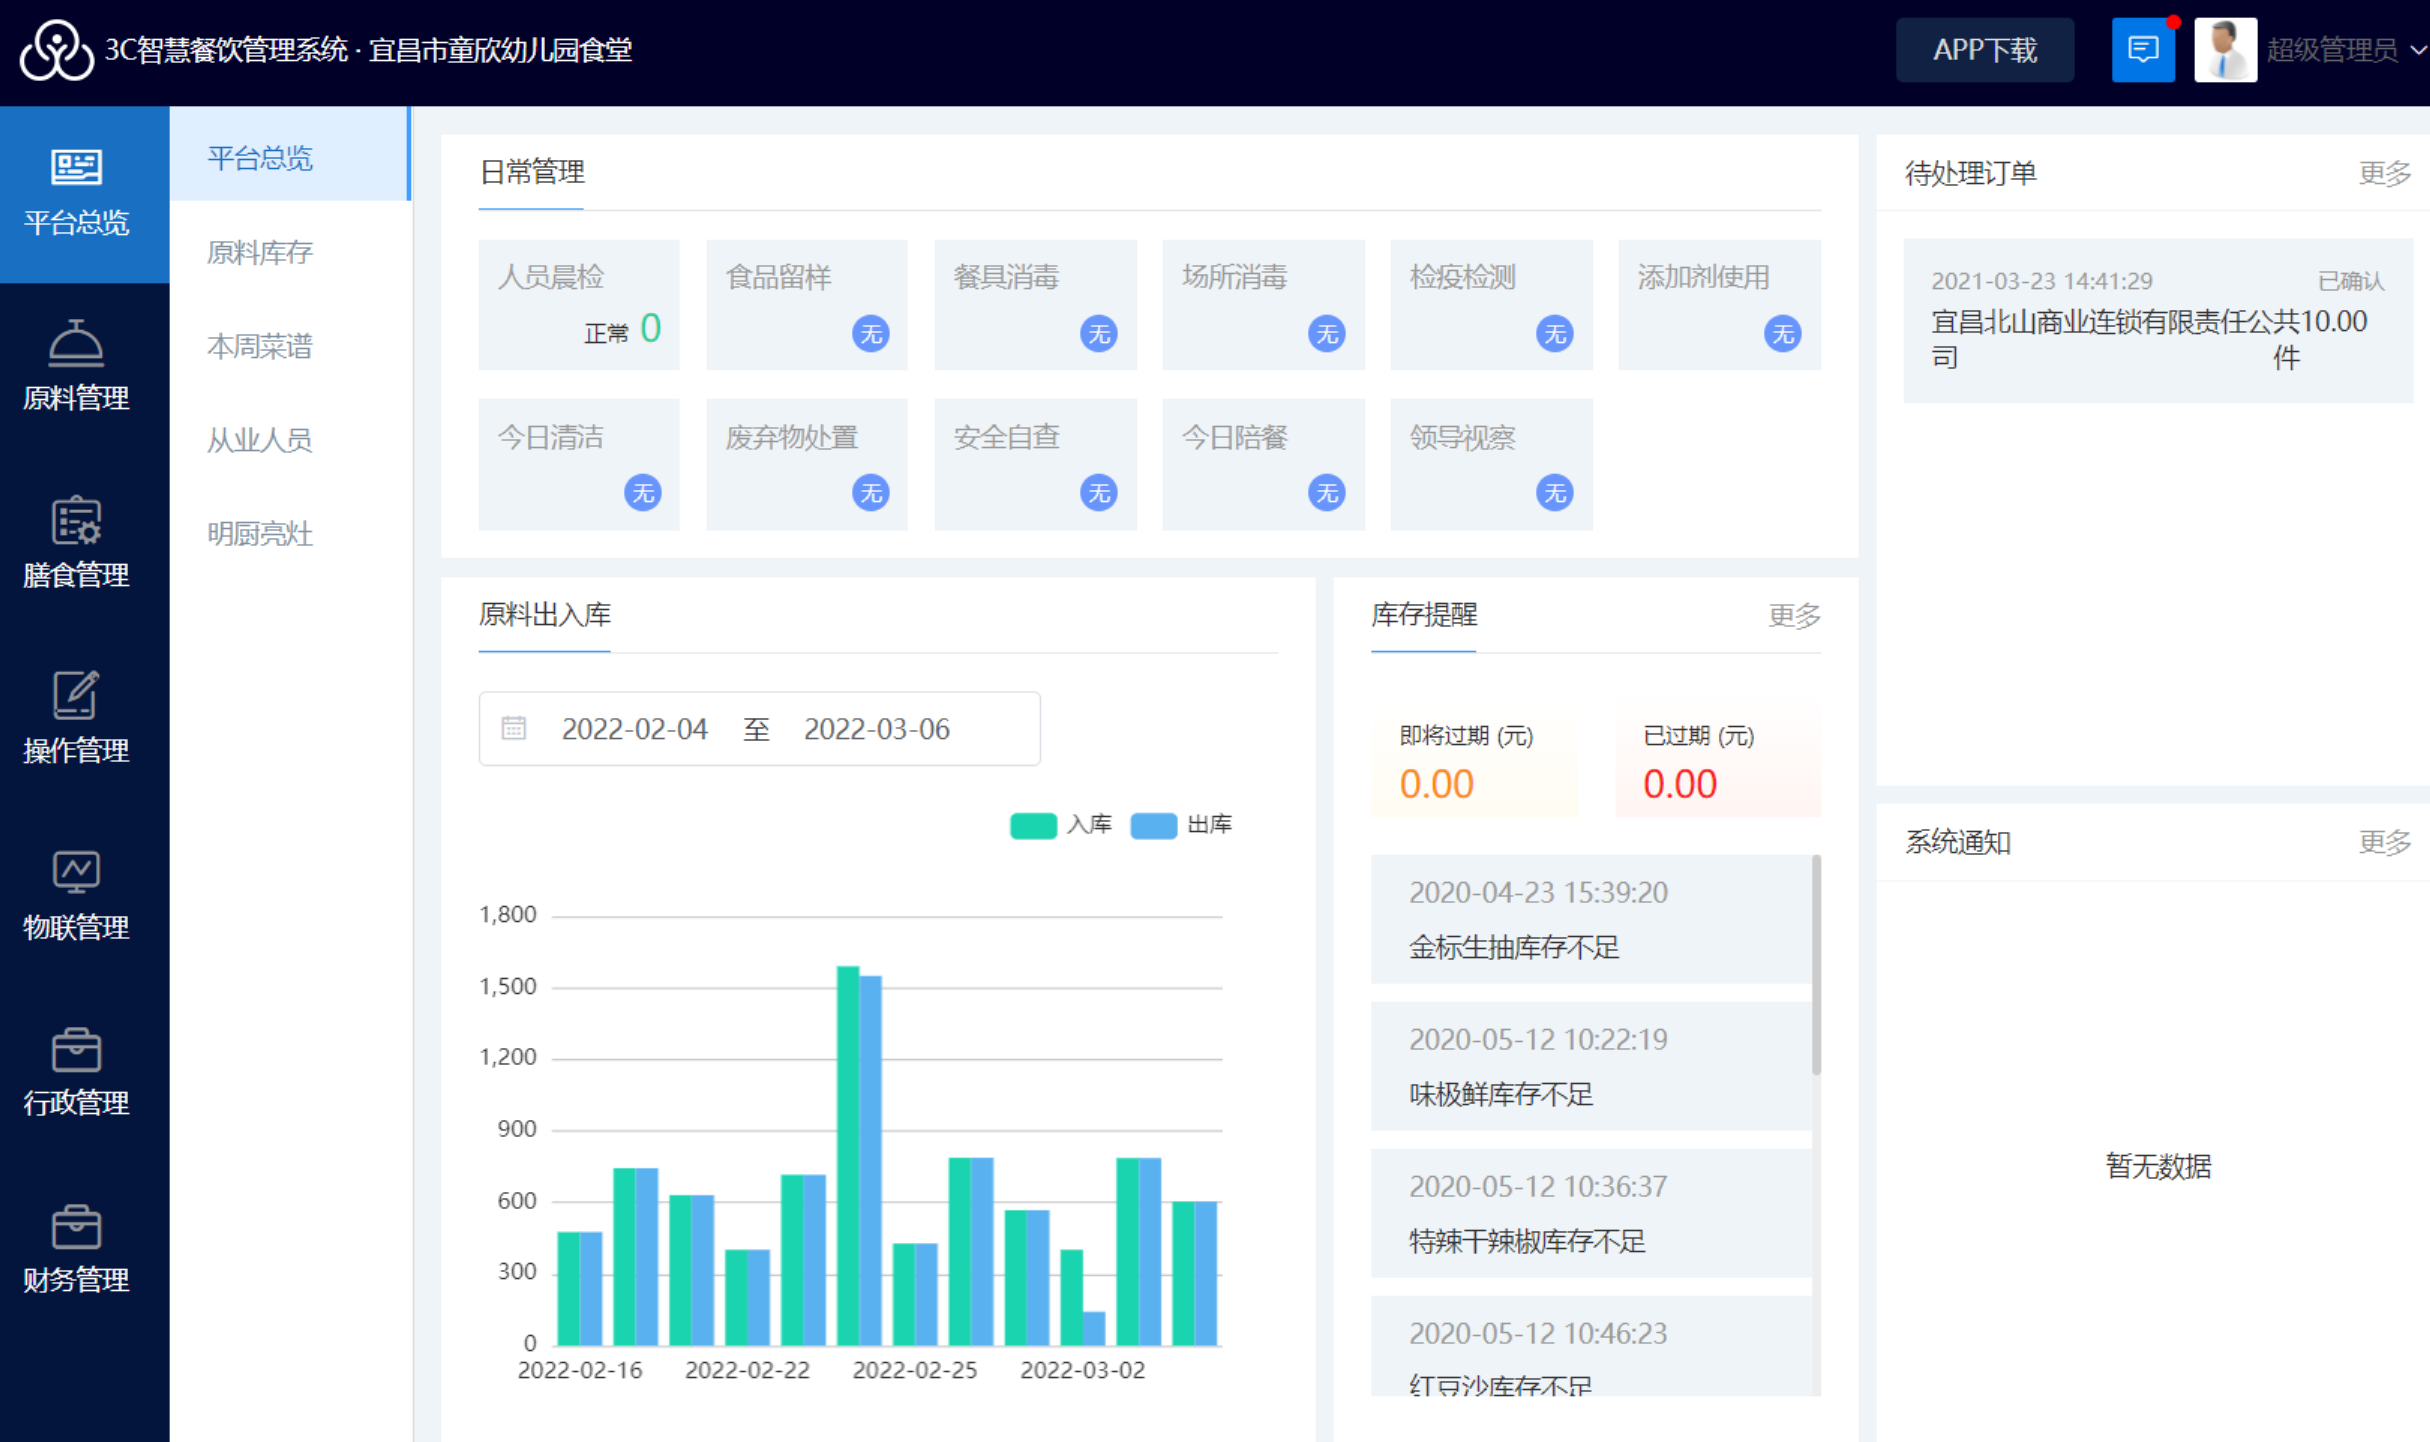Open the message notification icon
The image size is (2430, 1442).
[2142, 49]
